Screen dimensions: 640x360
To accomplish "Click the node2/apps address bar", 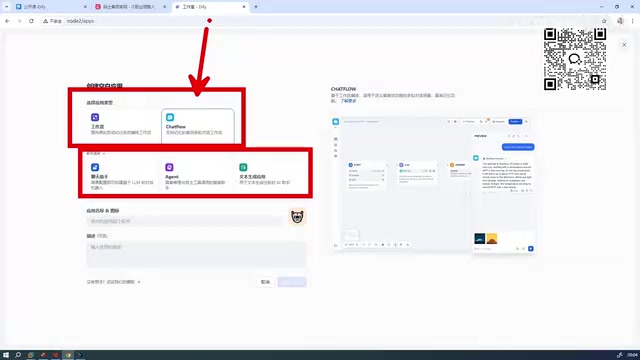I will pos(80,21).
